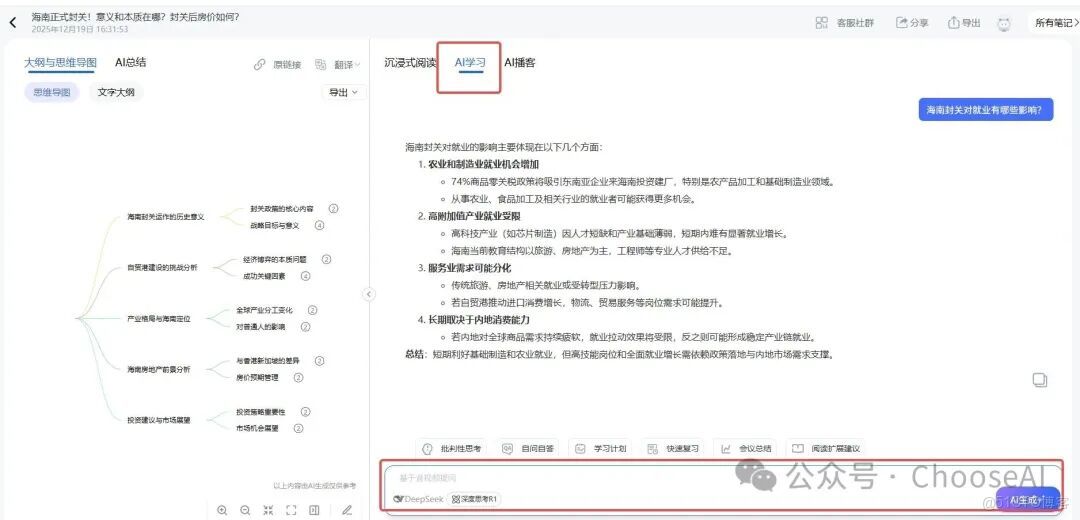
Task: Toggle 深度思考R1 deep thinking mode
Action: tap(475, 499)
